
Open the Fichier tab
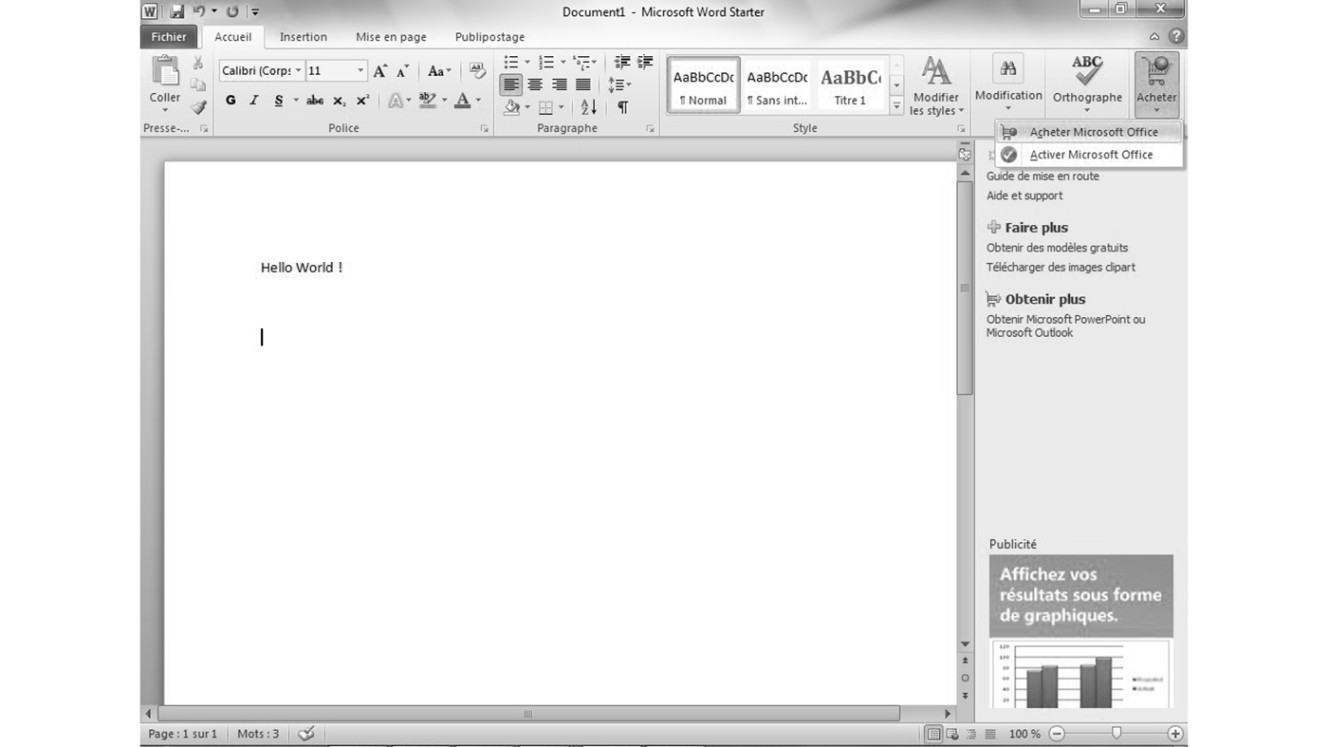(169, 37)
